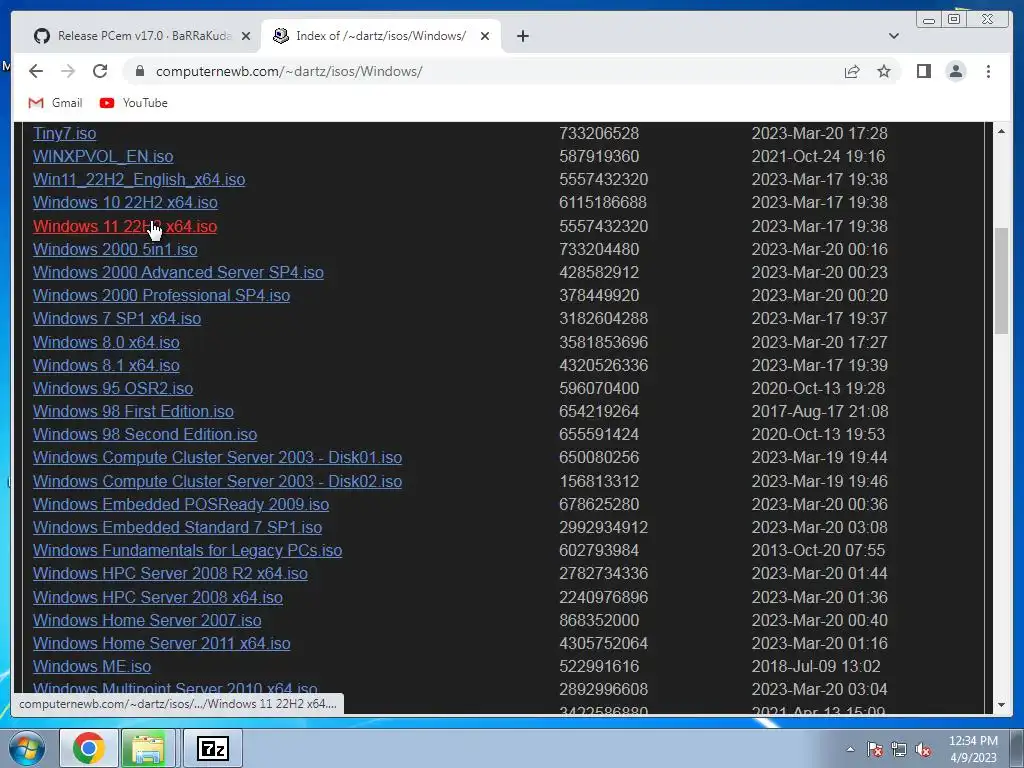Switch to the Release PCem v17.0 tab
This screenshot has height=768, width=1024.
pos(142,36)
